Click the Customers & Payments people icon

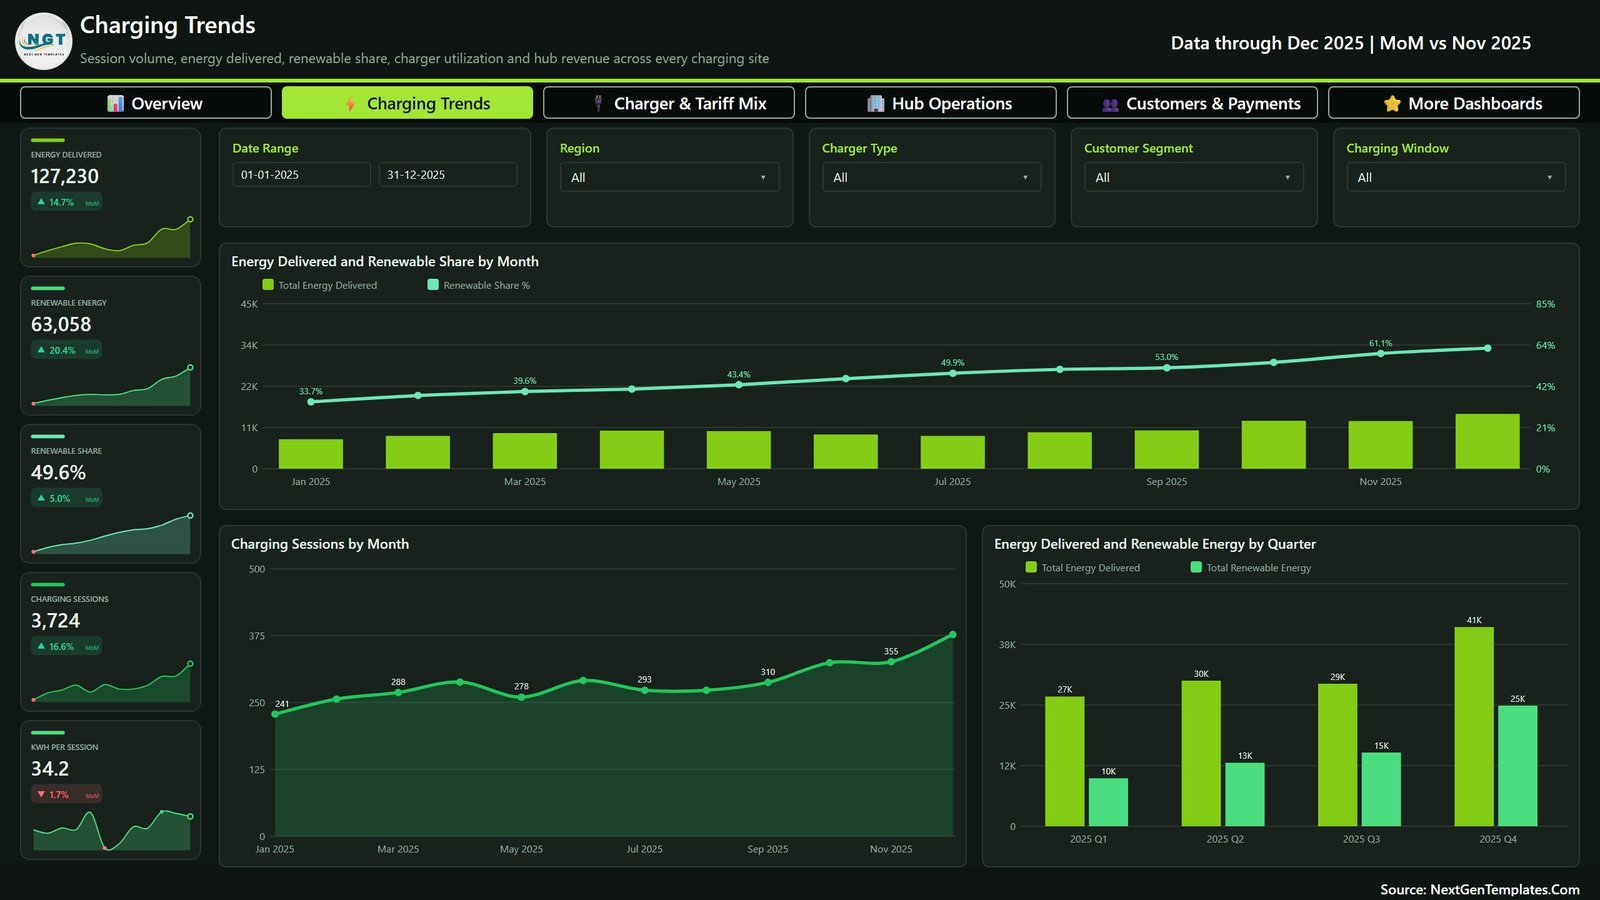(x=1110, y=104)
